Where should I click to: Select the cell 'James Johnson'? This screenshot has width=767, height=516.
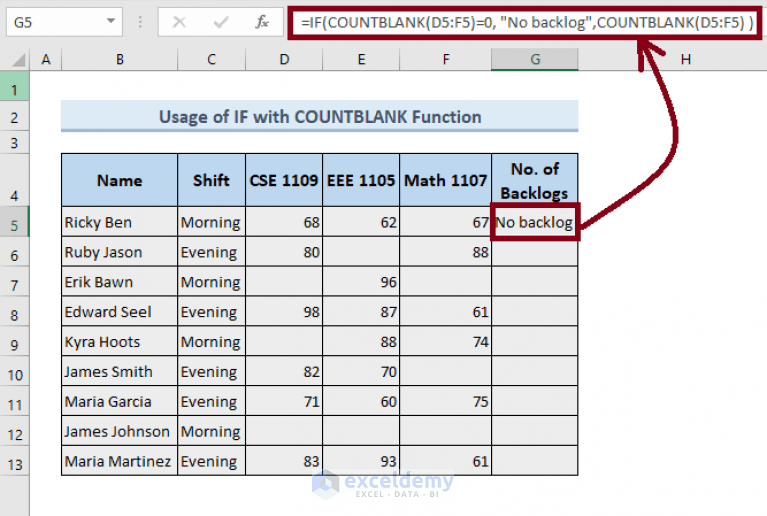(119, 431)
